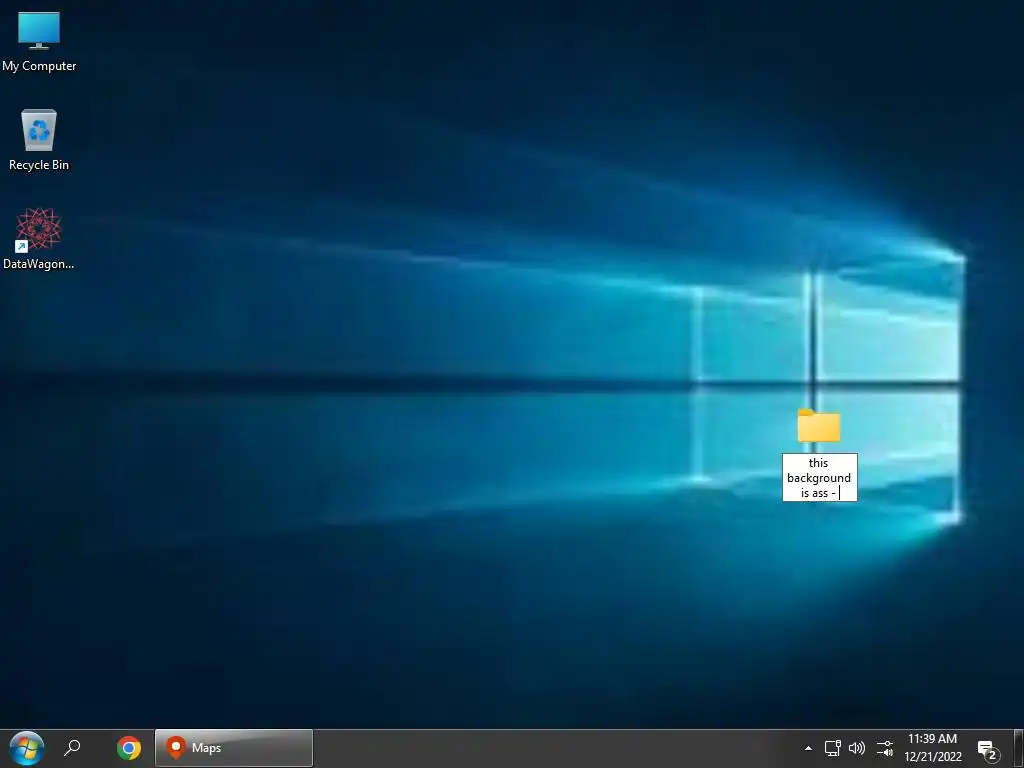This screenshot has height=768, width=1024.
Task: Switch to the Maps taskbar window
Action: tap(234, 748)
